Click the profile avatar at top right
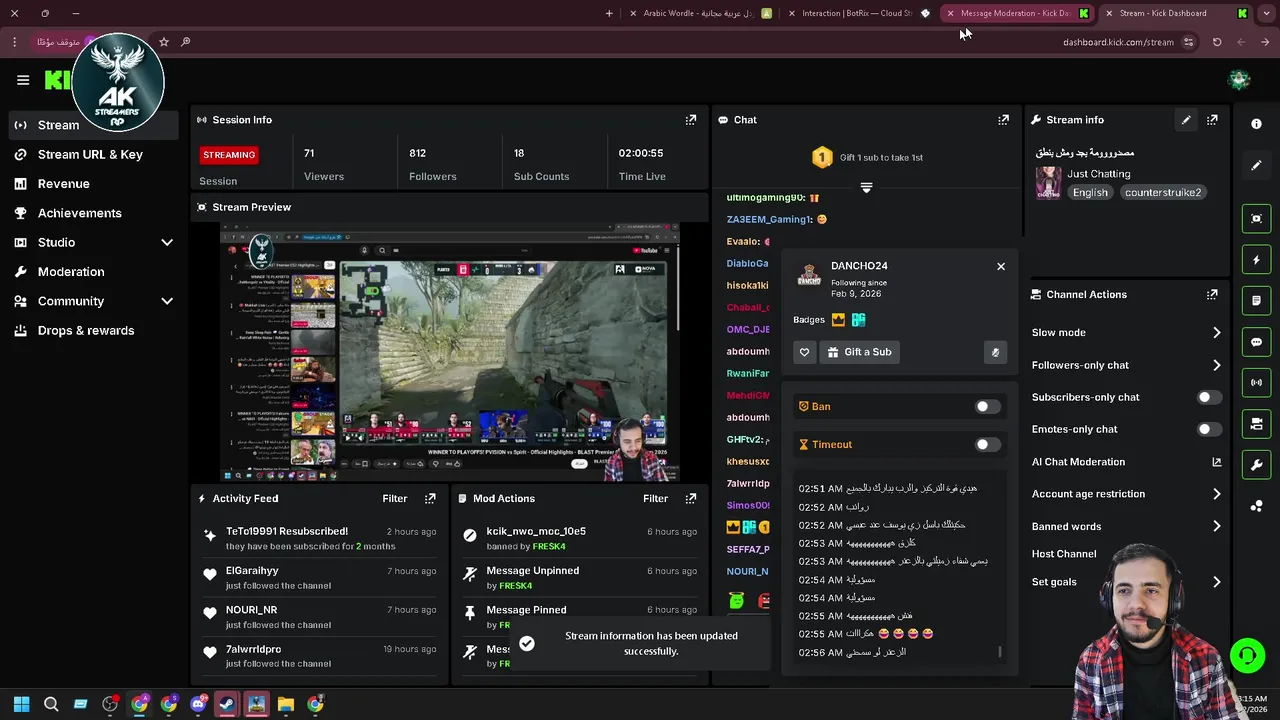 click(1239, 80)
